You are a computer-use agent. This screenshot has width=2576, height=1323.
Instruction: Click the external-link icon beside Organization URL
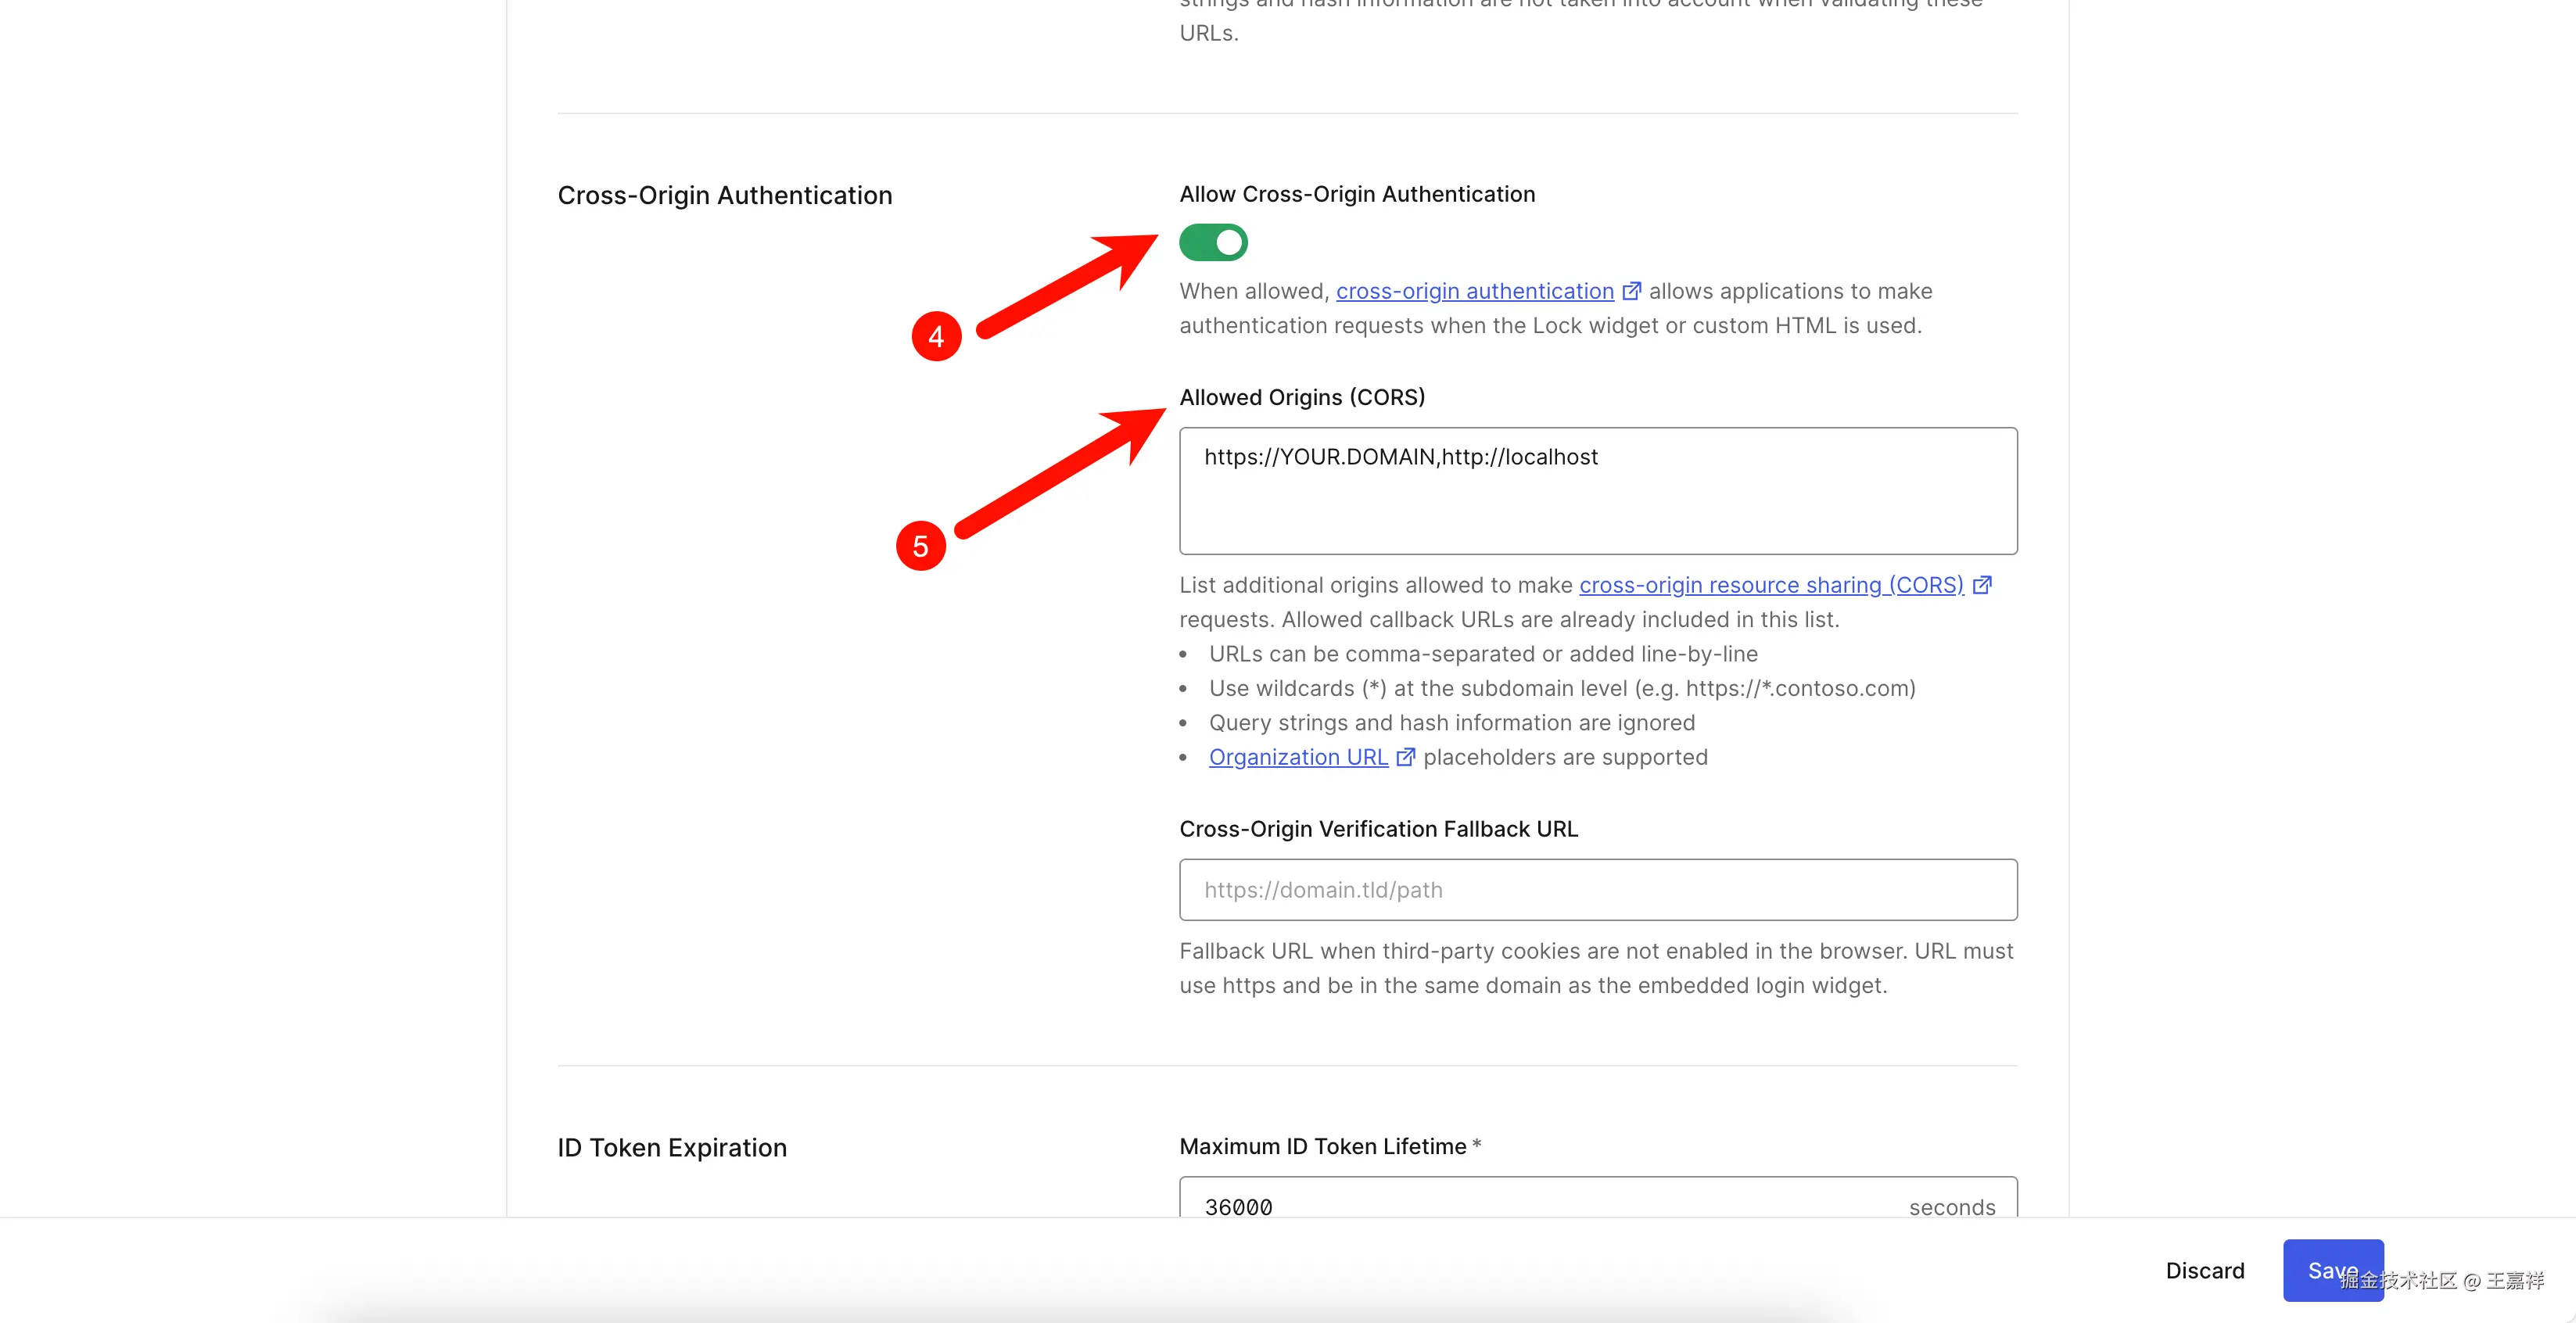pyautogui.click(x=1405, y=757)
